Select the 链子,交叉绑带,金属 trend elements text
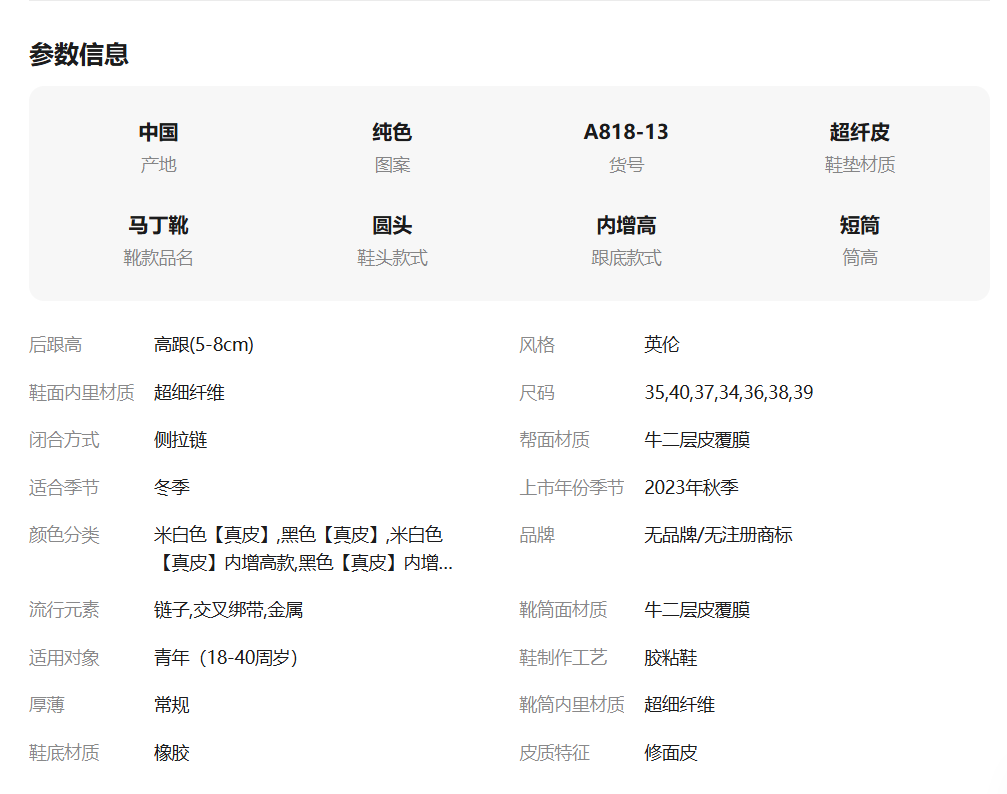 click(x=228, y=610)
